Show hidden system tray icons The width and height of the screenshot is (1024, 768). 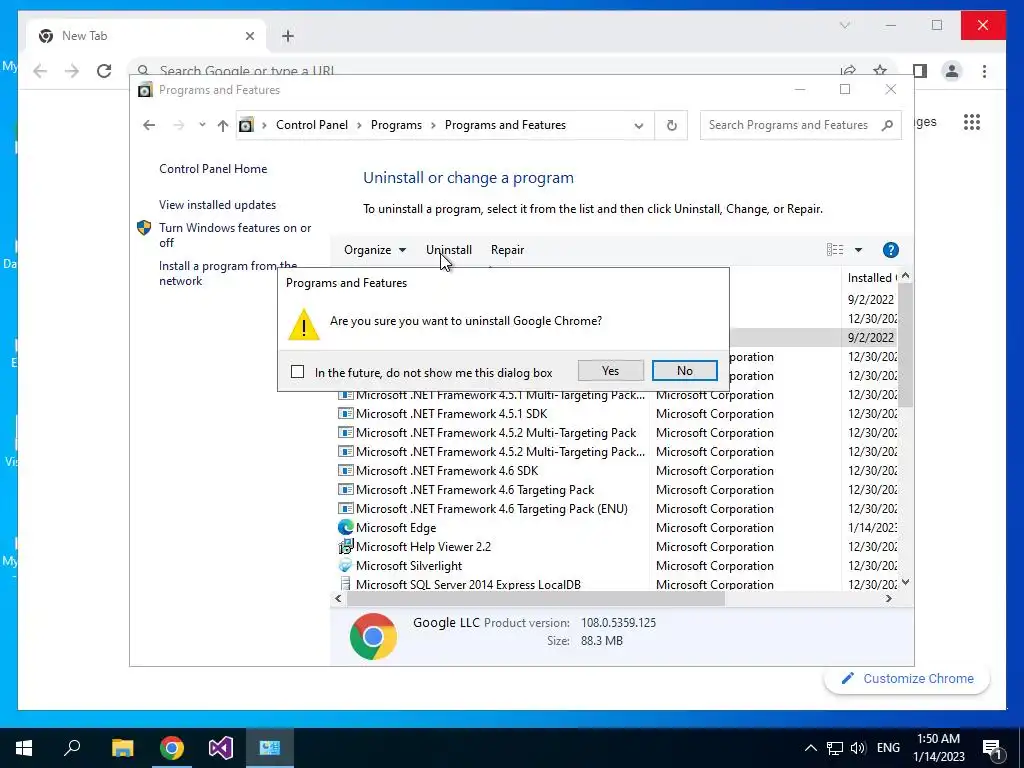[x=810, y=748]
